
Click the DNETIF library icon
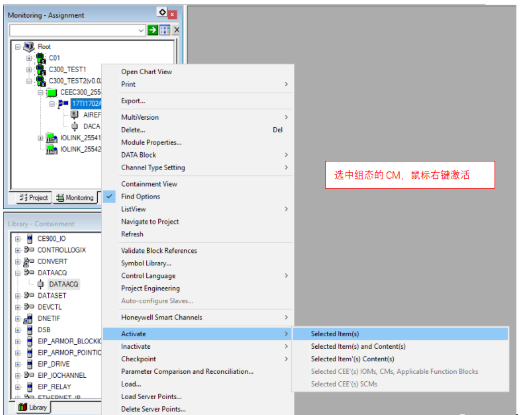[29, 319]
